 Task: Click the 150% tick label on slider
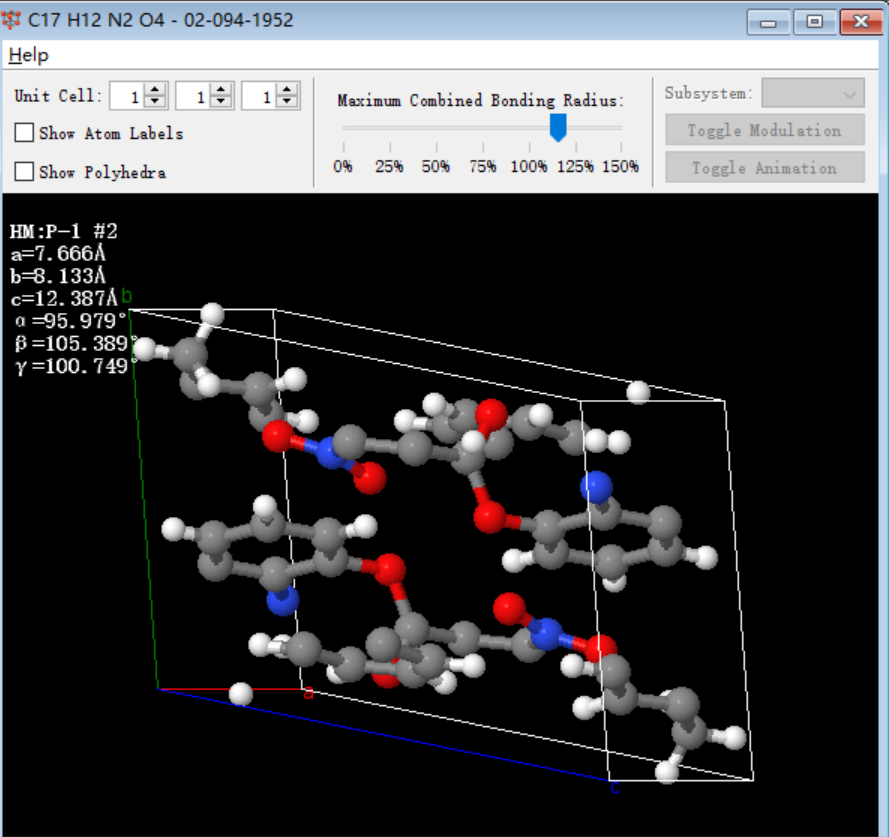tap(621, 167)
